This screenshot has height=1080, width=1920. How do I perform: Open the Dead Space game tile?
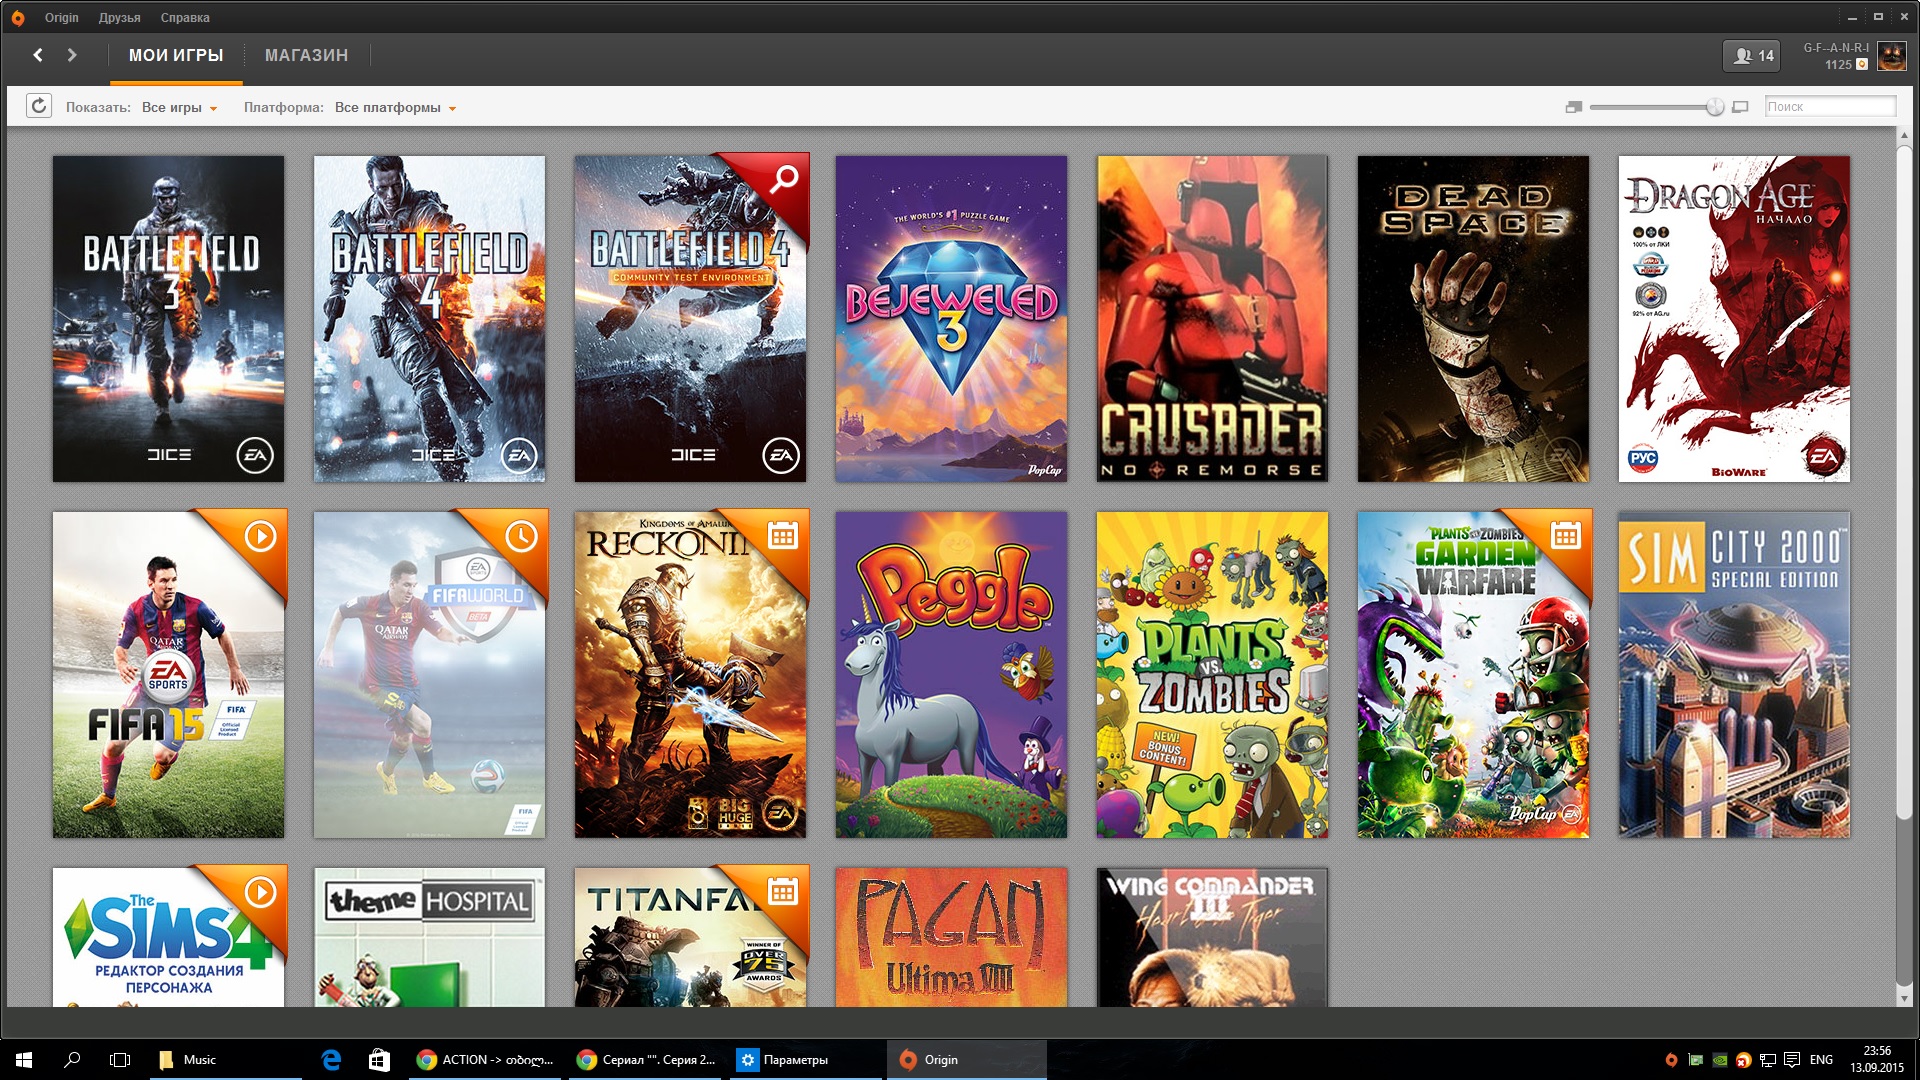[1472, 318]
